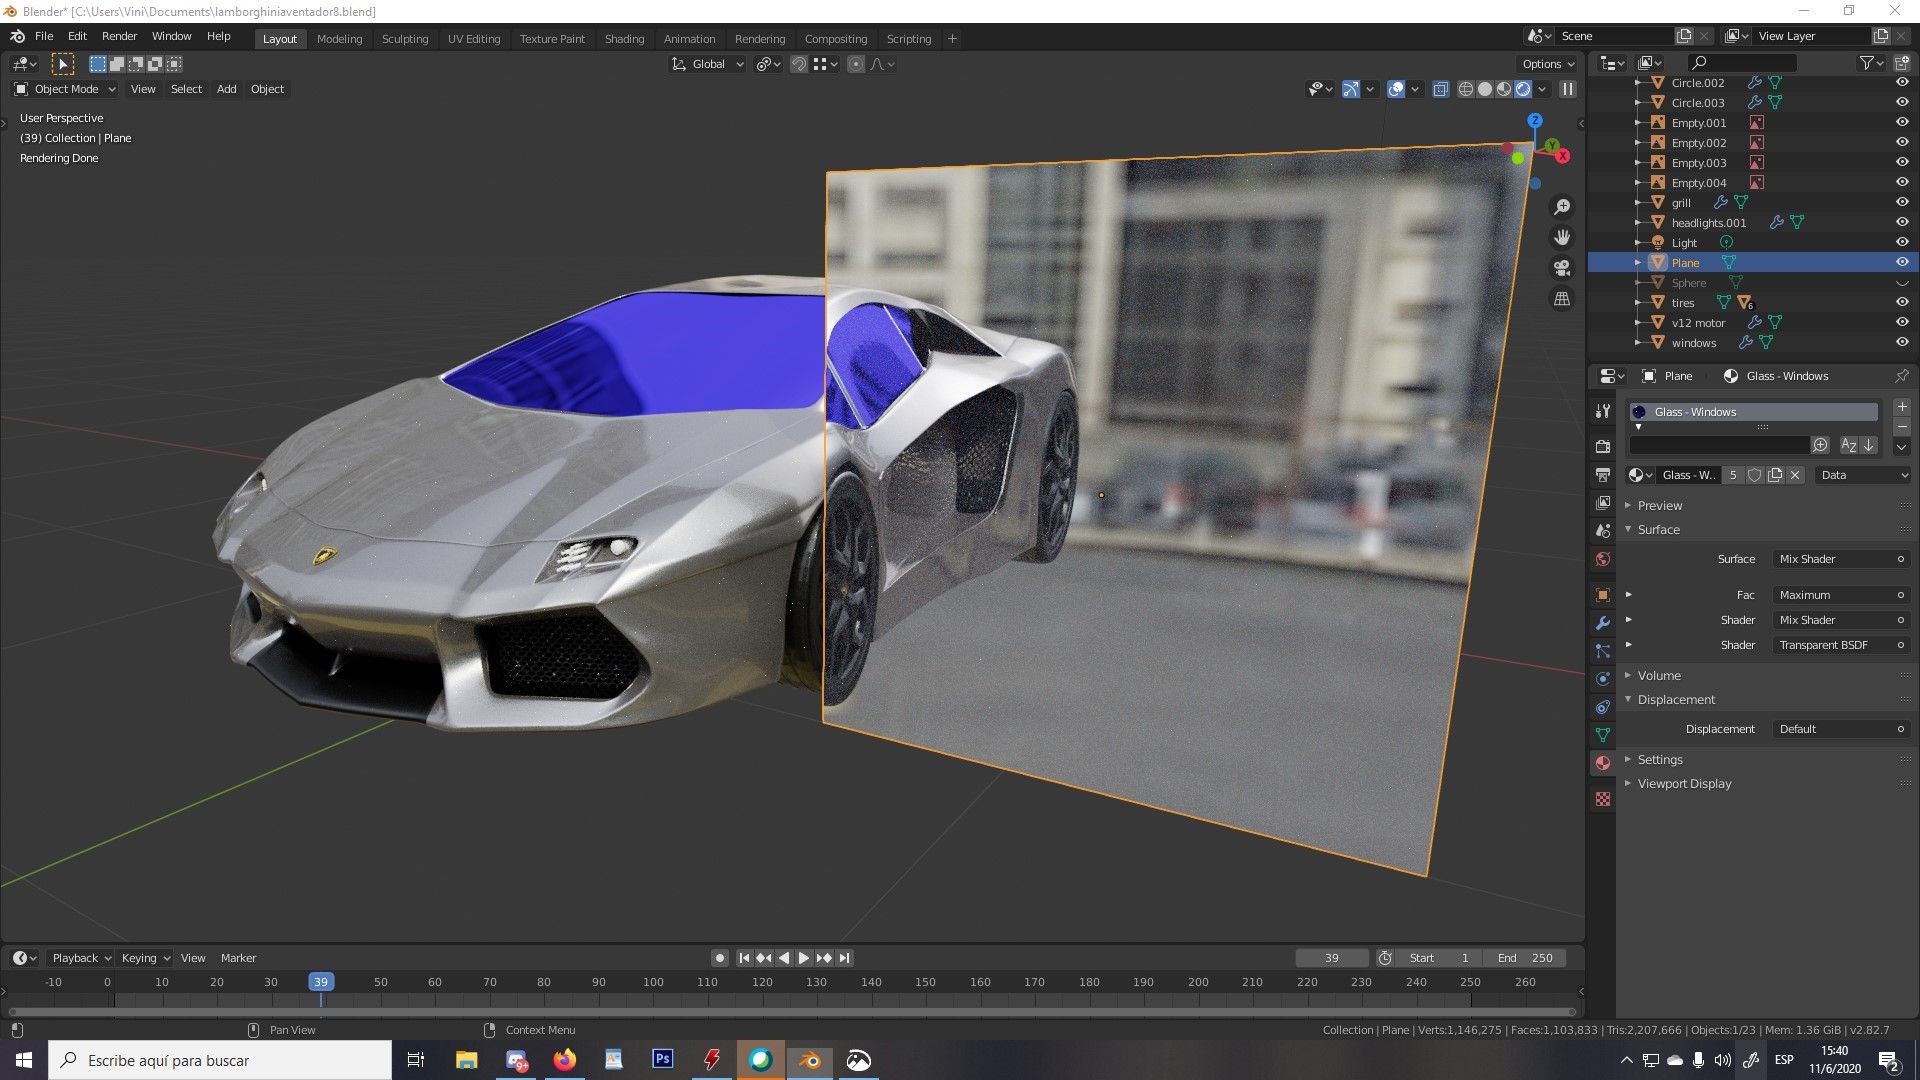Open the Object Mode dropdown

[65, 89]
